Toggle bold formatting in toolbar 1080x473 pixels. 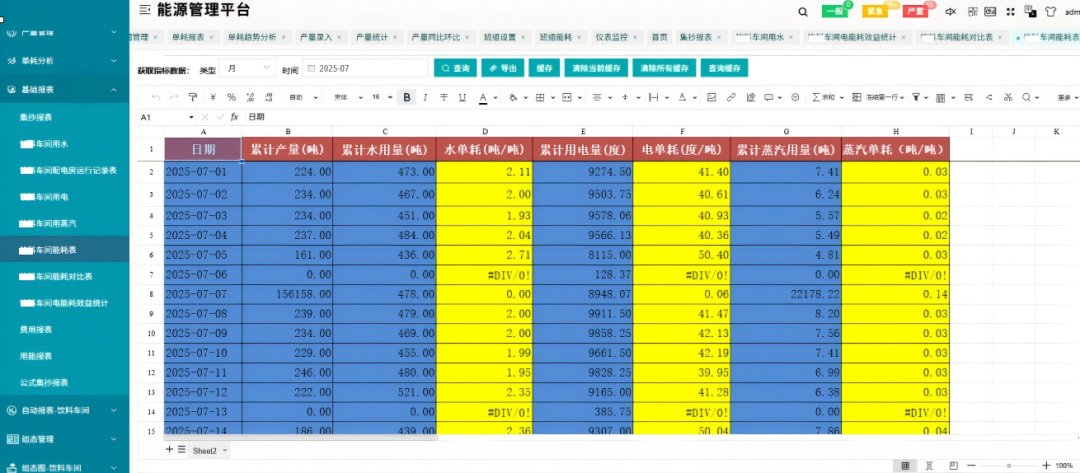(x=407, y=98)
